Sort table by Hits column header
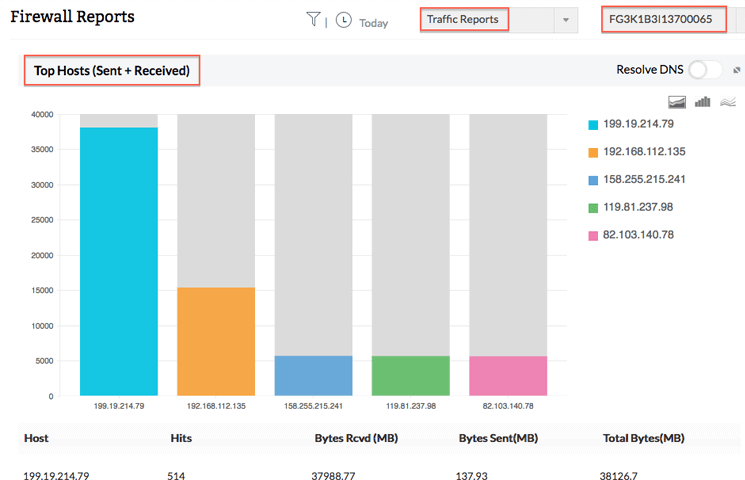The height and width of the screenshot is (480, 745). click(181, 438)
